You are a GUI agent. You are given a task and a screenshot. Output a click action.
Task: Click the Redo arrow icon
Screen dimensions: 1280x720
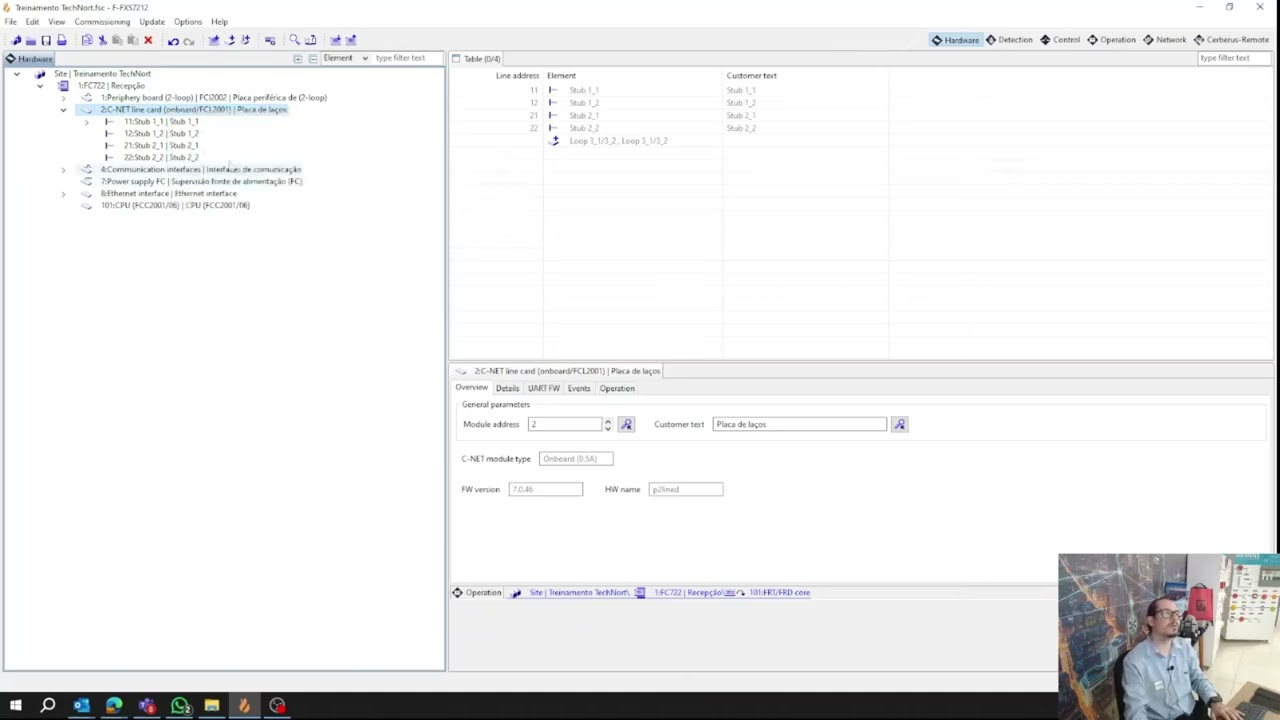(188, 40)
